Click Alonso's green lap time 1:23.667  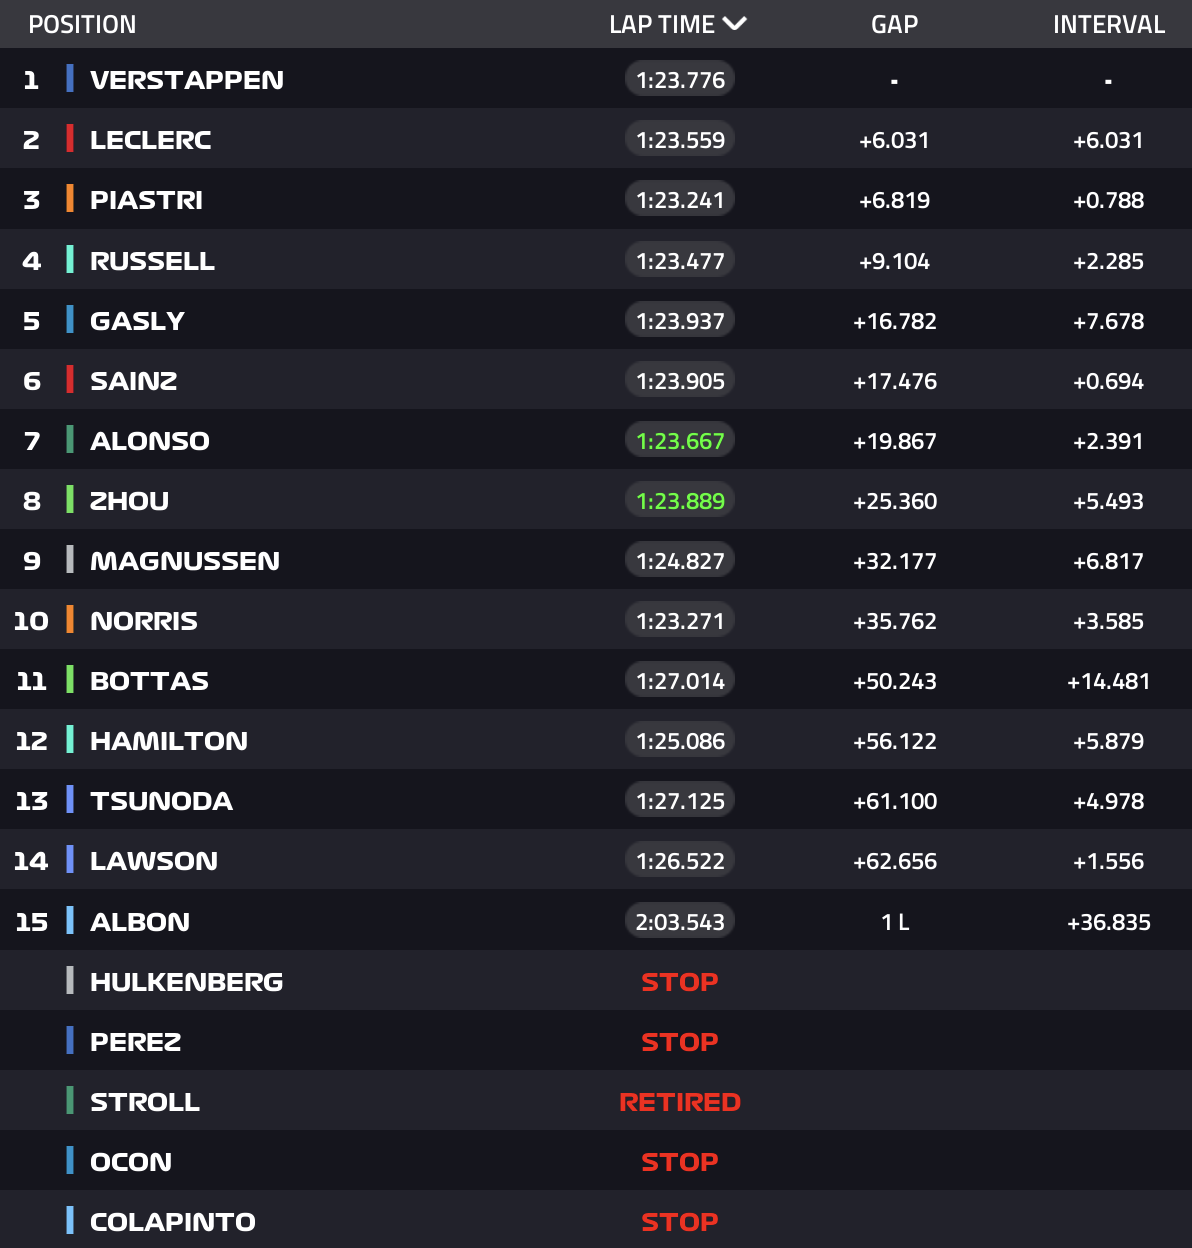click(680, 441)
